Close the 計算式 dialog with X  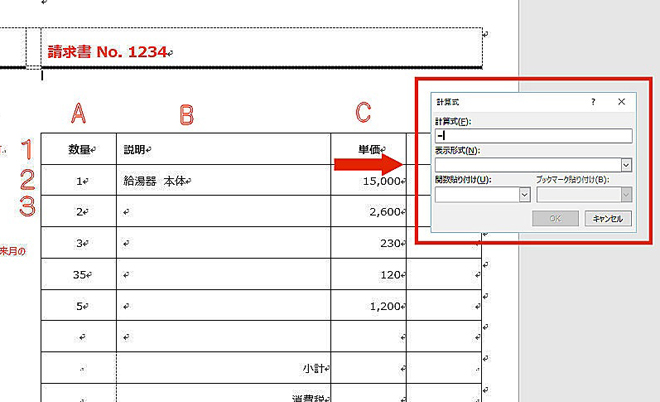(x=621, y=102)
